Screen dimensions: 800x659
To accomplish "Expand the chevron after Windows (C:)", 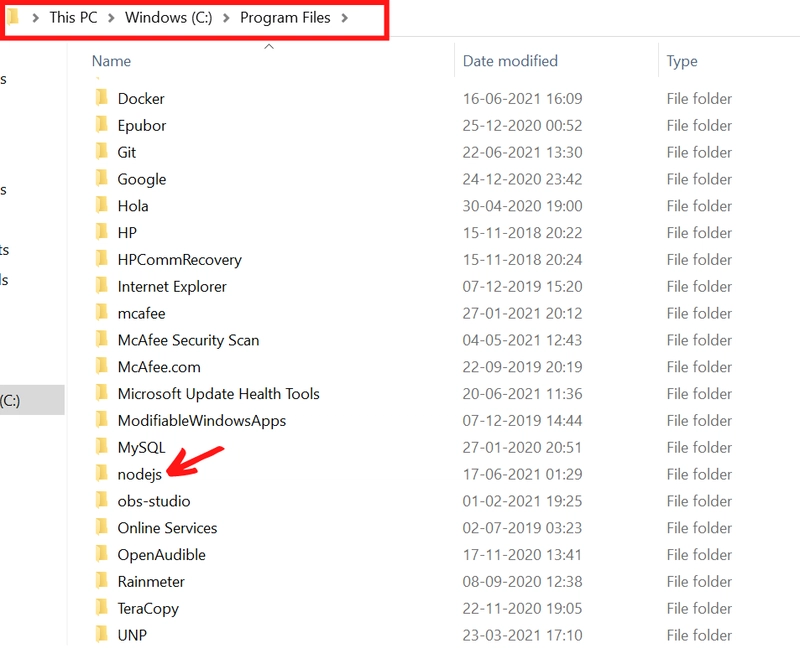I will tap(227, 18).
